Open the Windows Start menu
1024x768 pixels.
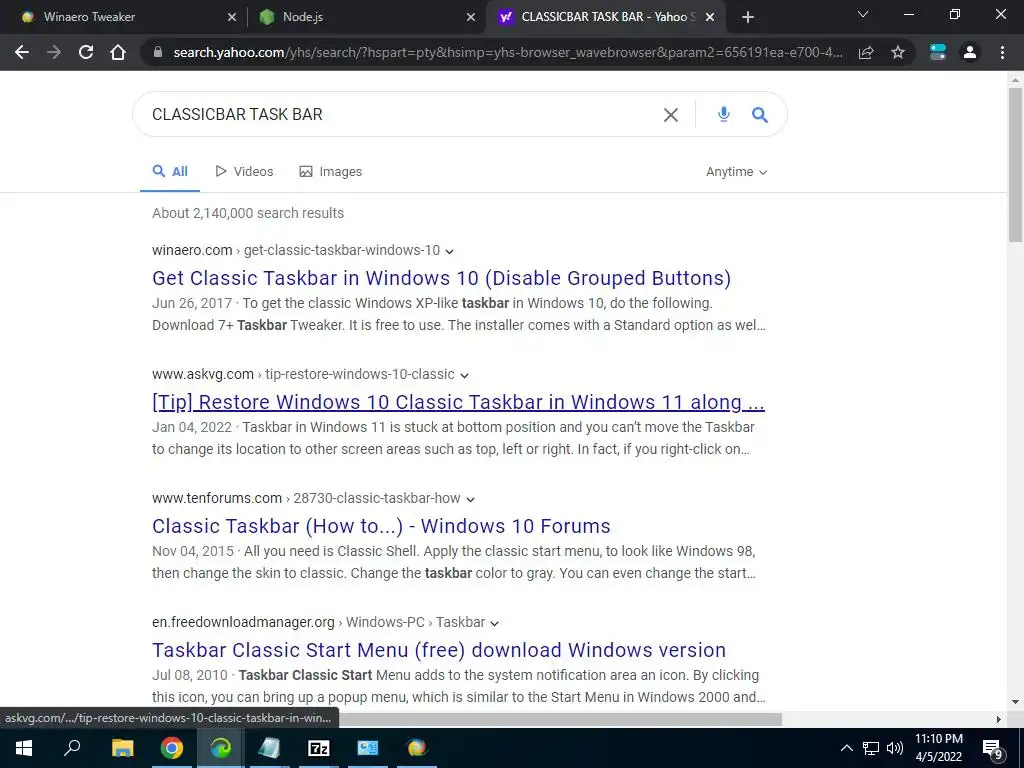(24, 748)
